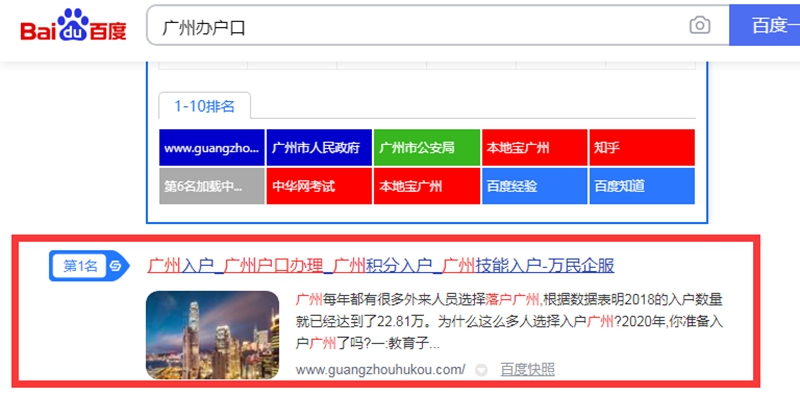Click 本地宝广州 tile beside 百度经验

point(427,186)
